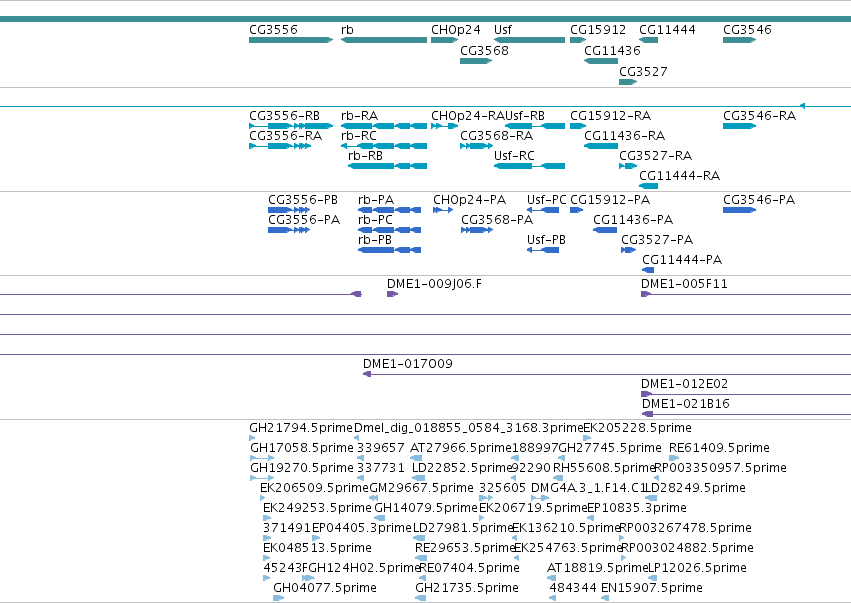Select the CG3556-PA protein glyph
This screenshot has height=603, width=851.
(x=289, y=230)
